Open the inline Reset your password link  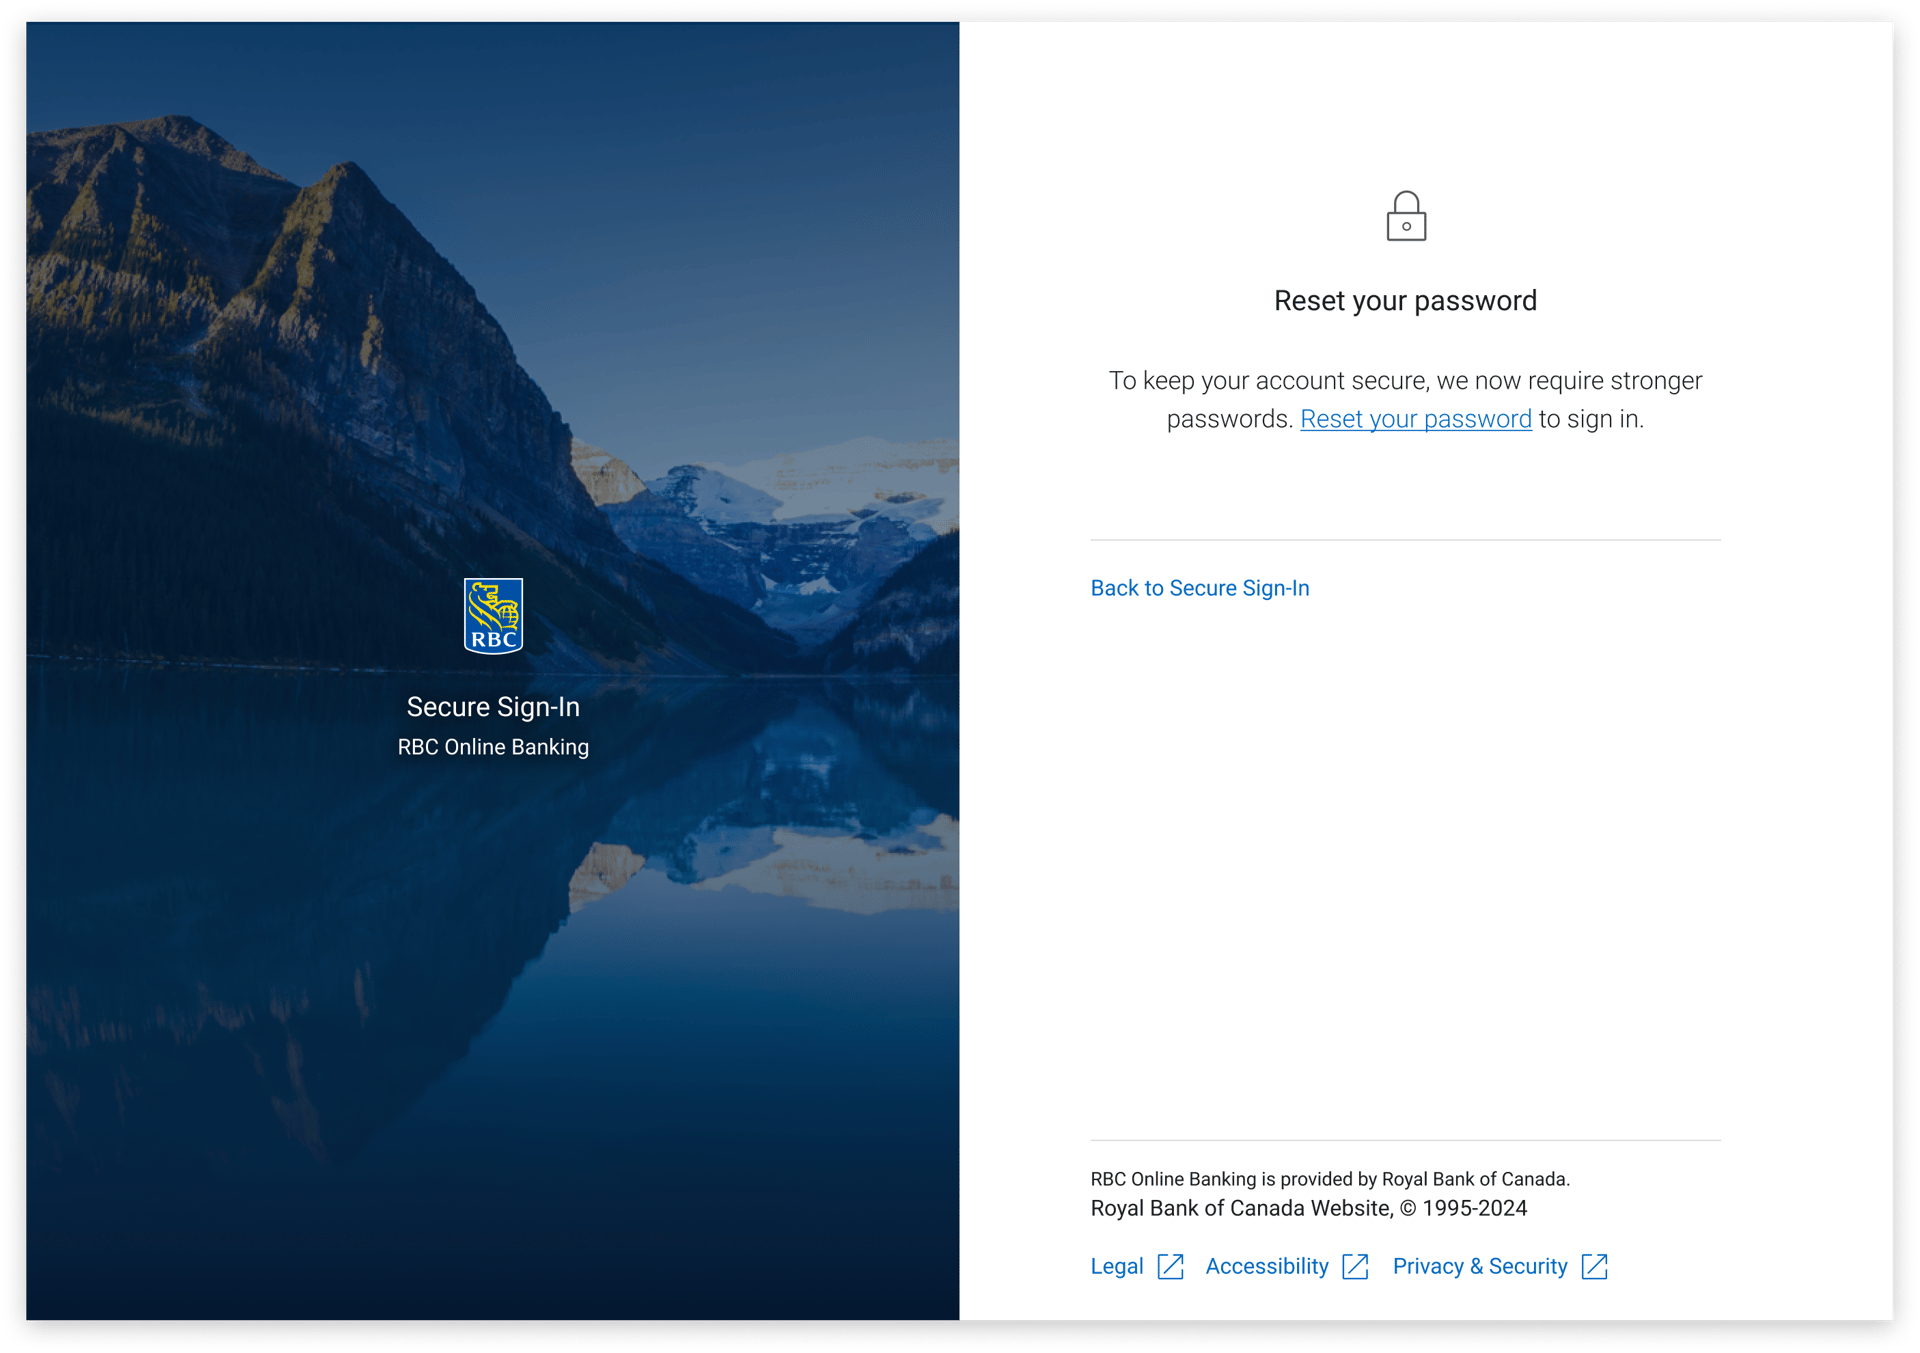coord(1415,419)
